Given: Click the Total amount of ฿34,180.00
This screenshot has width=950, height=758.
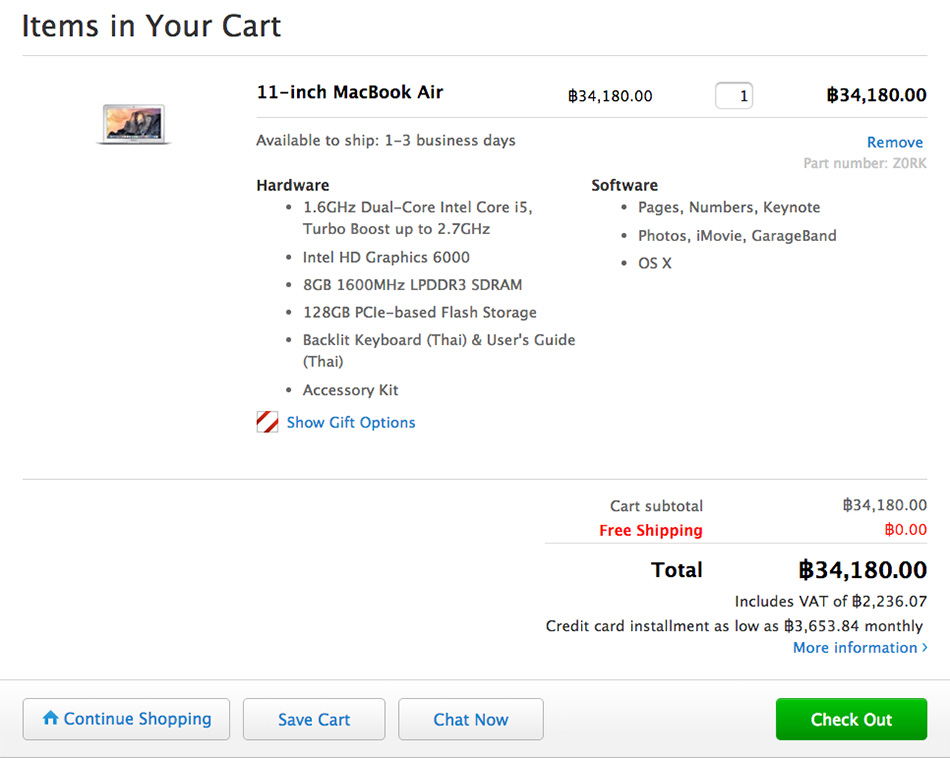Looking at the screenshot, I should point(864,570).
